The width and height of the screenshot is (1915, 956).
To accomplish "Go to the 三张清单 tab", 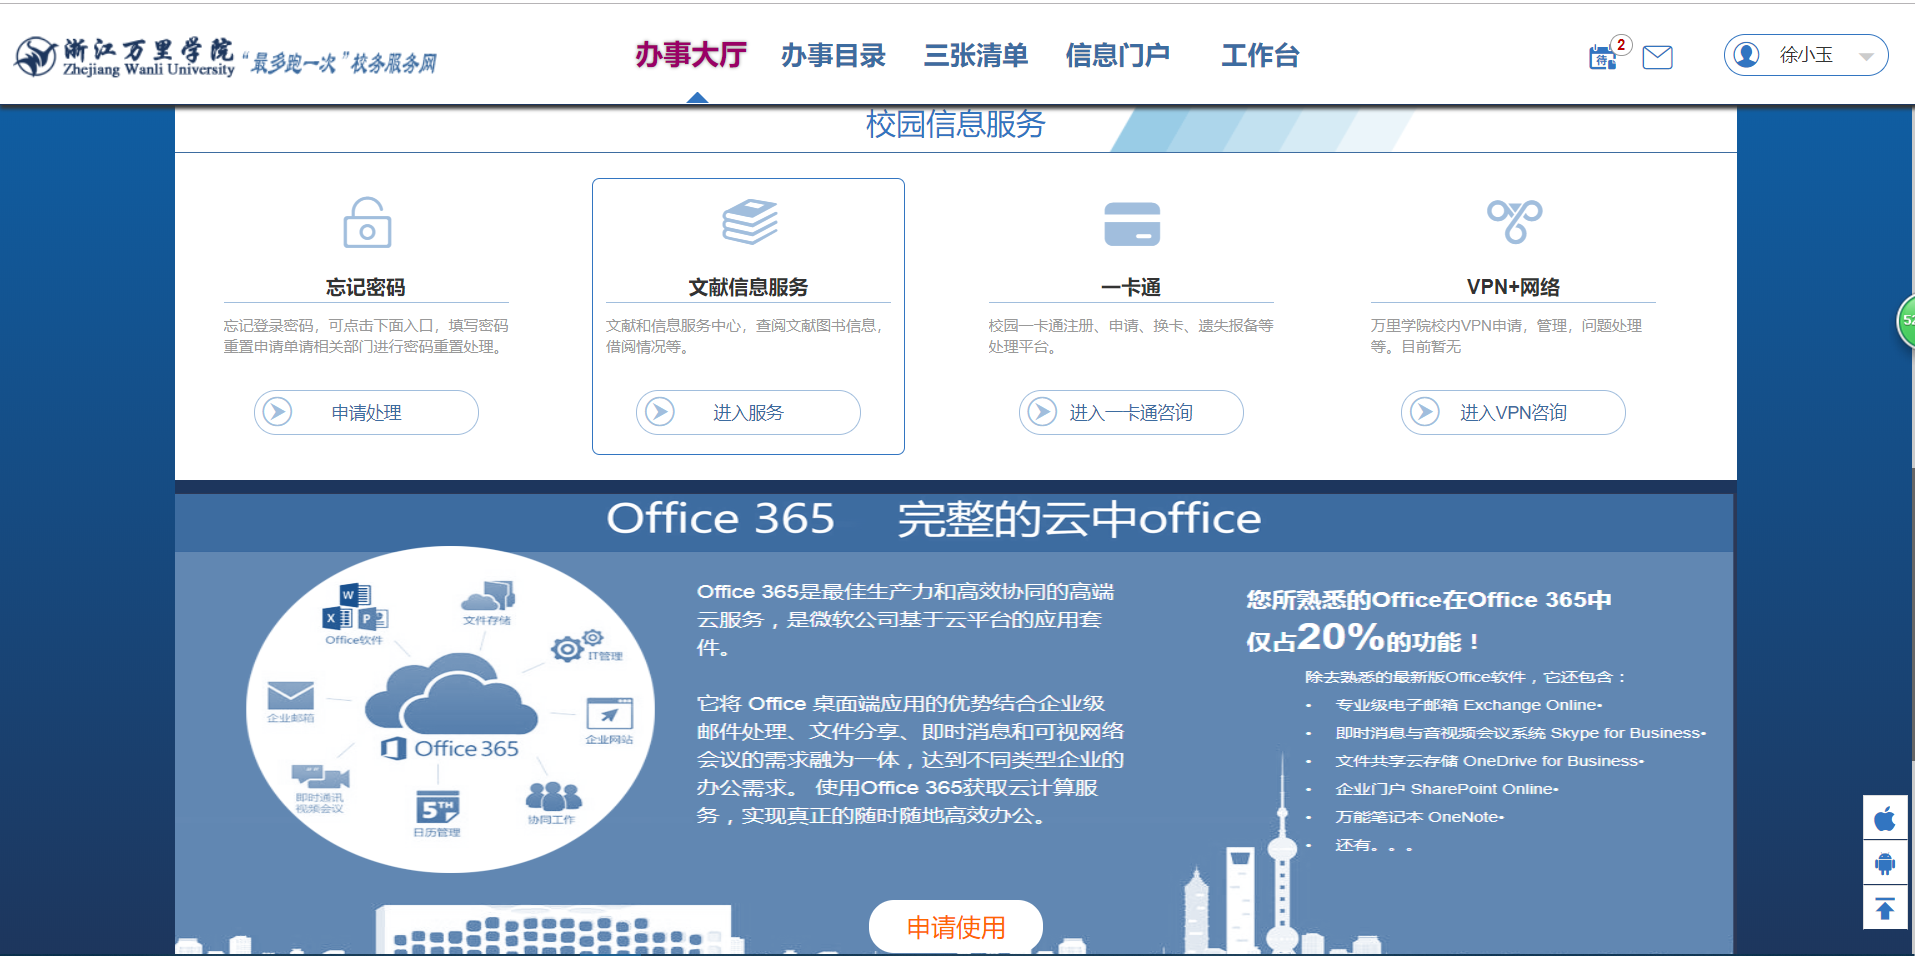I will pos(975,55).
